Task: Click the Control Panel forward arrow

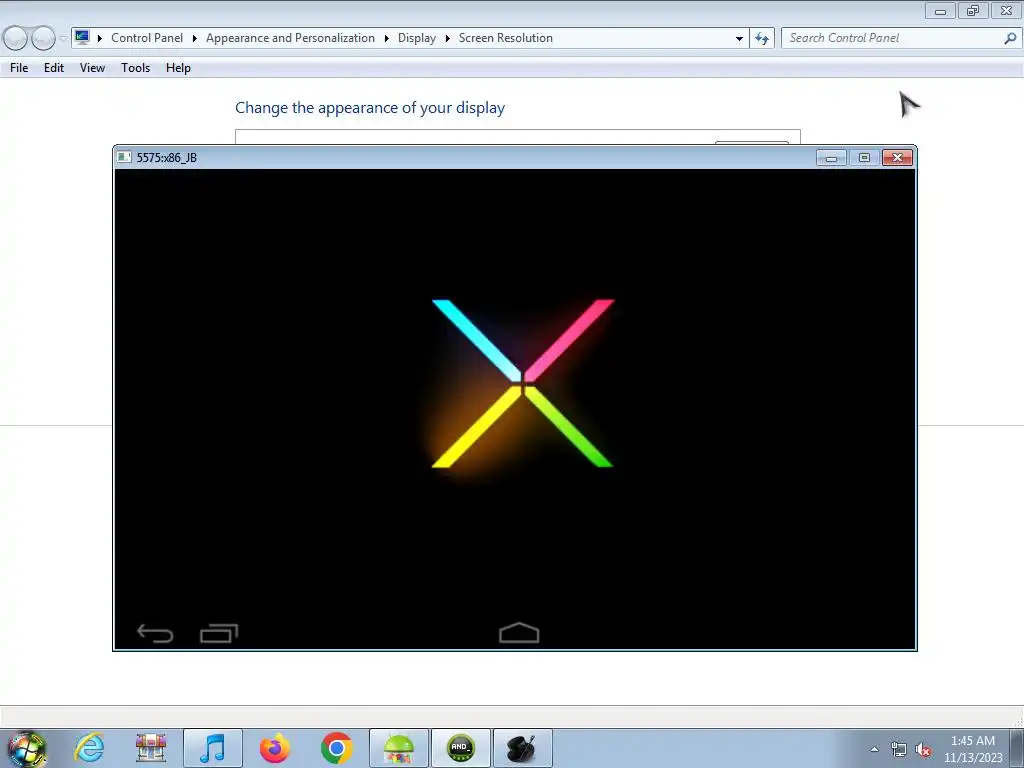Action: [x=43, y=38]
